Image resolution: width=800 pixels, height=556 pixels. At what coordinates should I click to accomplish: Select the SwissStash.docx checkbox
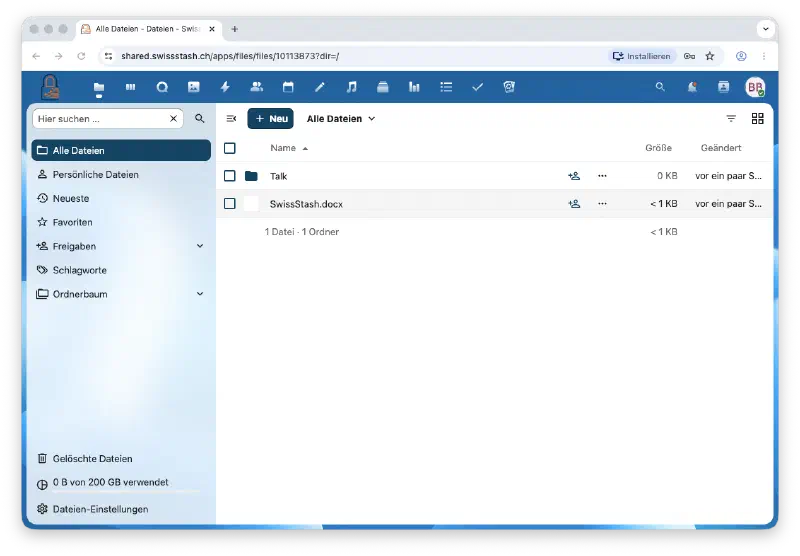(x=230, y=204)
